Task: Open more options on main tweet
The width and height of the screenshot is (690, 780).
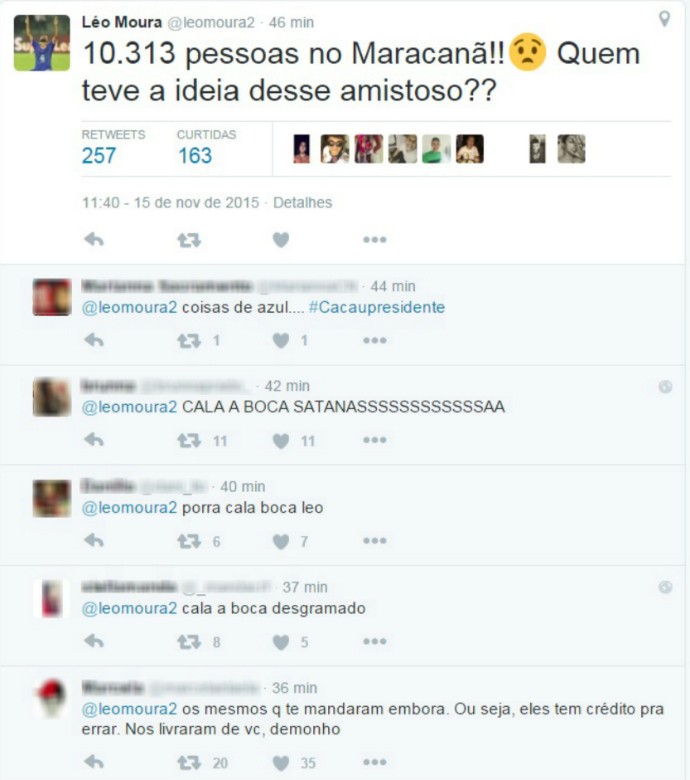Action: [375, 240]
